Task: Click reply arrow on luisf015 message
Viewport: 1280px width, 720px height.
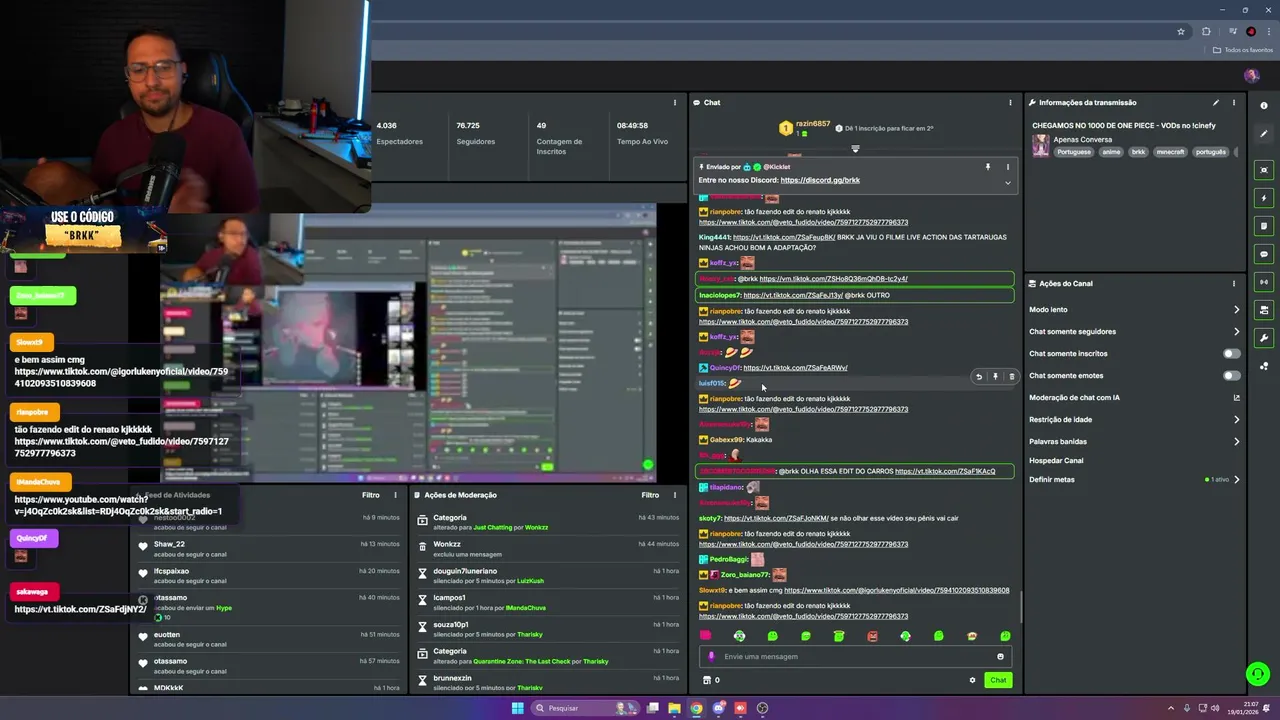Action: (979, 377)
